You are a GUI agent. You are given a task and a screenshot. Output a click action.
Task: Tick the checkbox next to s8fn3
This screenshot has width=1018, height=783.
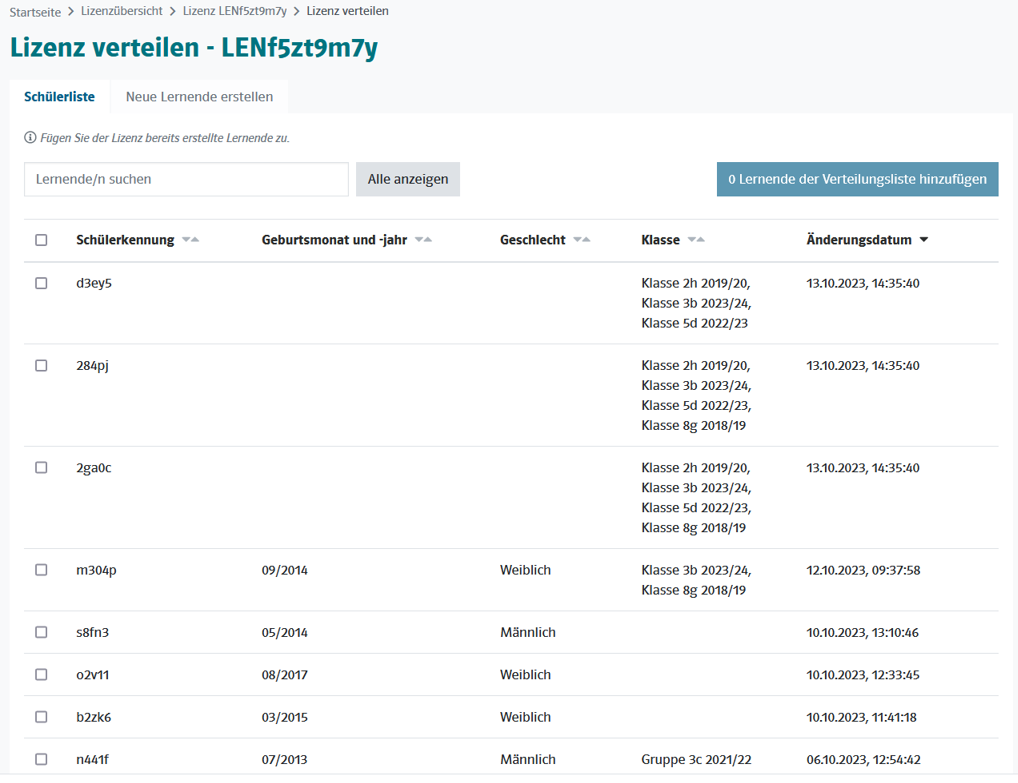click(x=41, y=632)
